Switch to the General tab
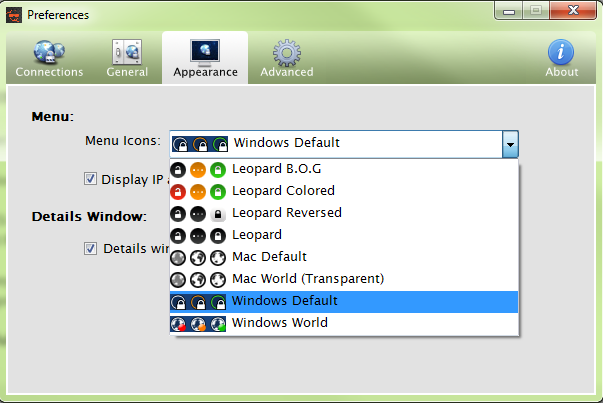The image size is (603, 403). click(127, 58)
